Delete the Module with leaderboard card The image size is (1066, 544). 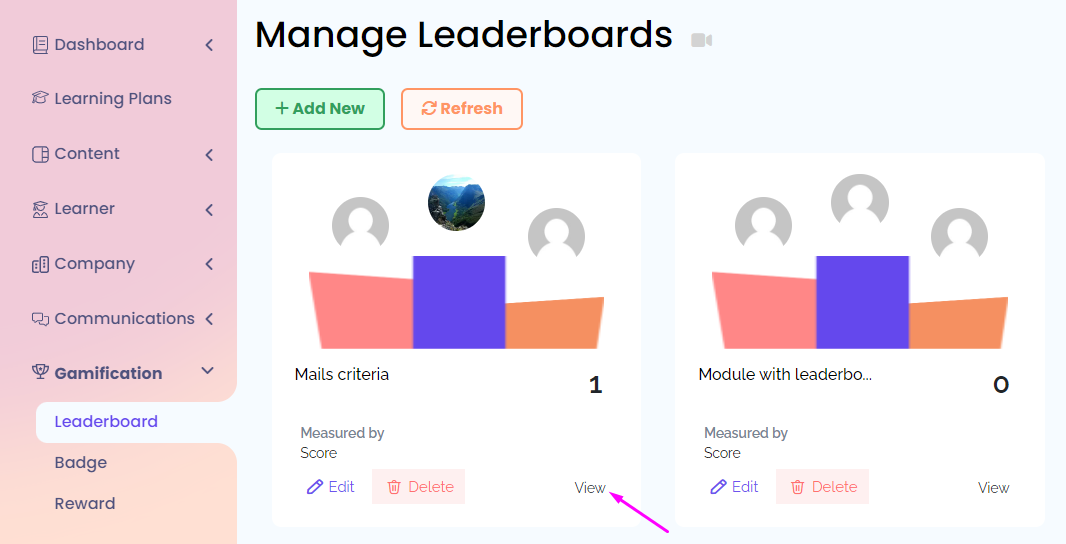tap(822, 487)
